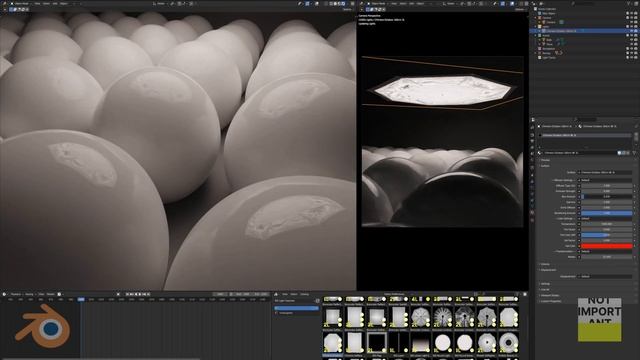The width and height of the screenshot is (640, 360).
Task: Toggle eye icon of last outliner collection
Action: point(632,58)
